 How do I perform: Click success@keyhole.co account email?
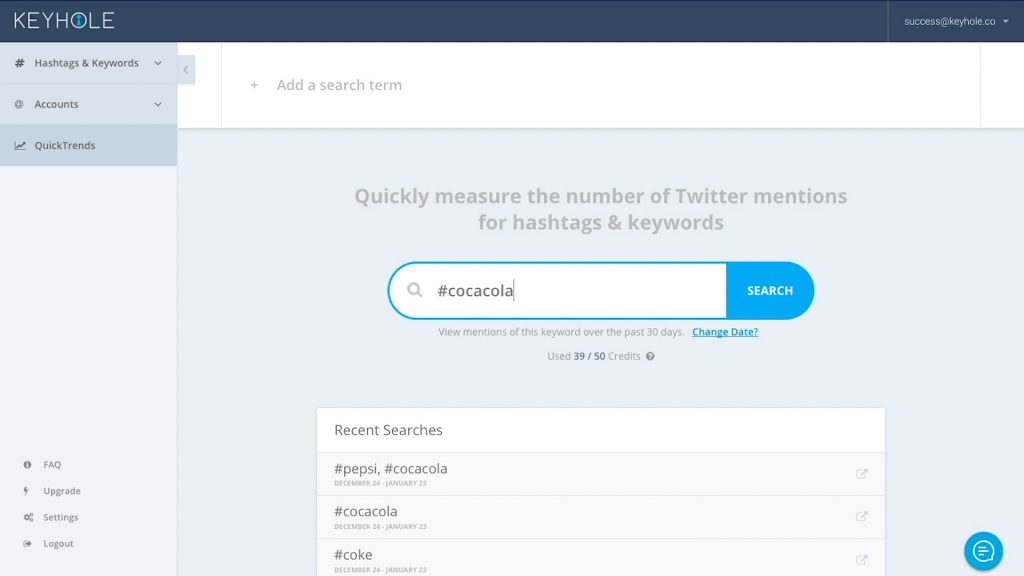(950, 21)
